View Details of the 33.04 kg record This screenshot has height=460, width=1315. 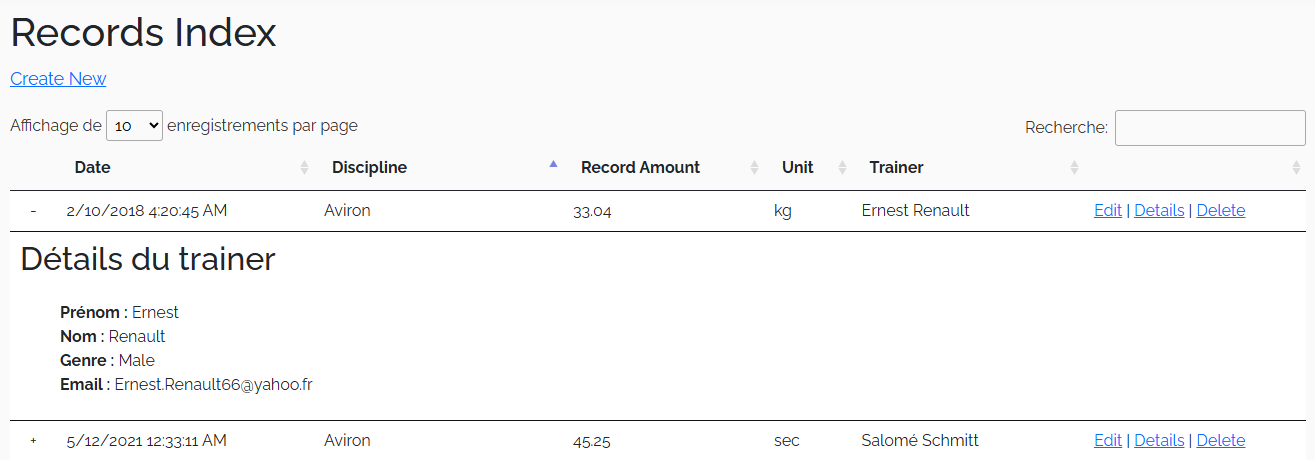pyautogui.click(x=1159, y=211)
